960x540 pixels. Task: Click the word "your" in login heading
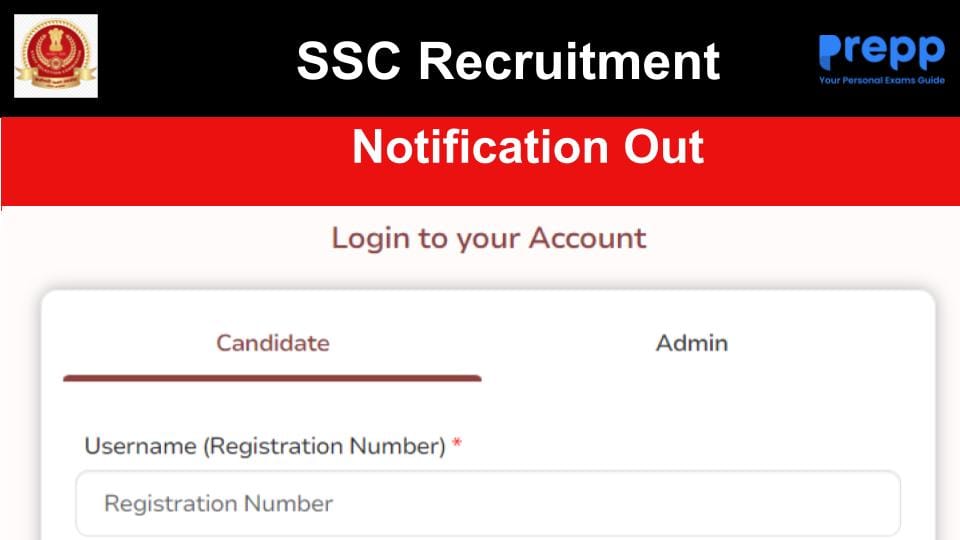point(489,238)
